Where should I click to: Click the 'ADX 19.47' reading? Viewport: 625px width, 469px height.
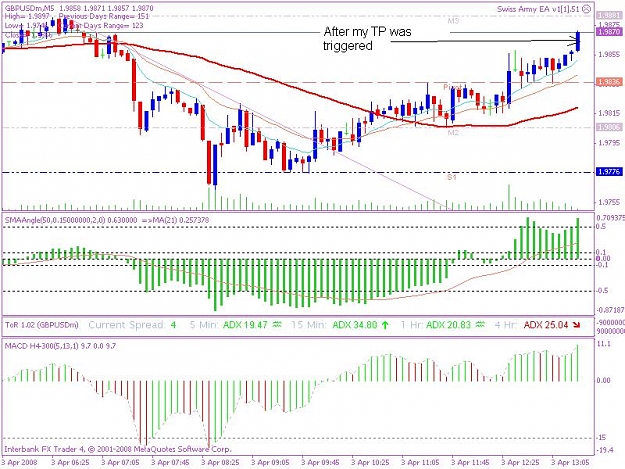pos(245,325)
